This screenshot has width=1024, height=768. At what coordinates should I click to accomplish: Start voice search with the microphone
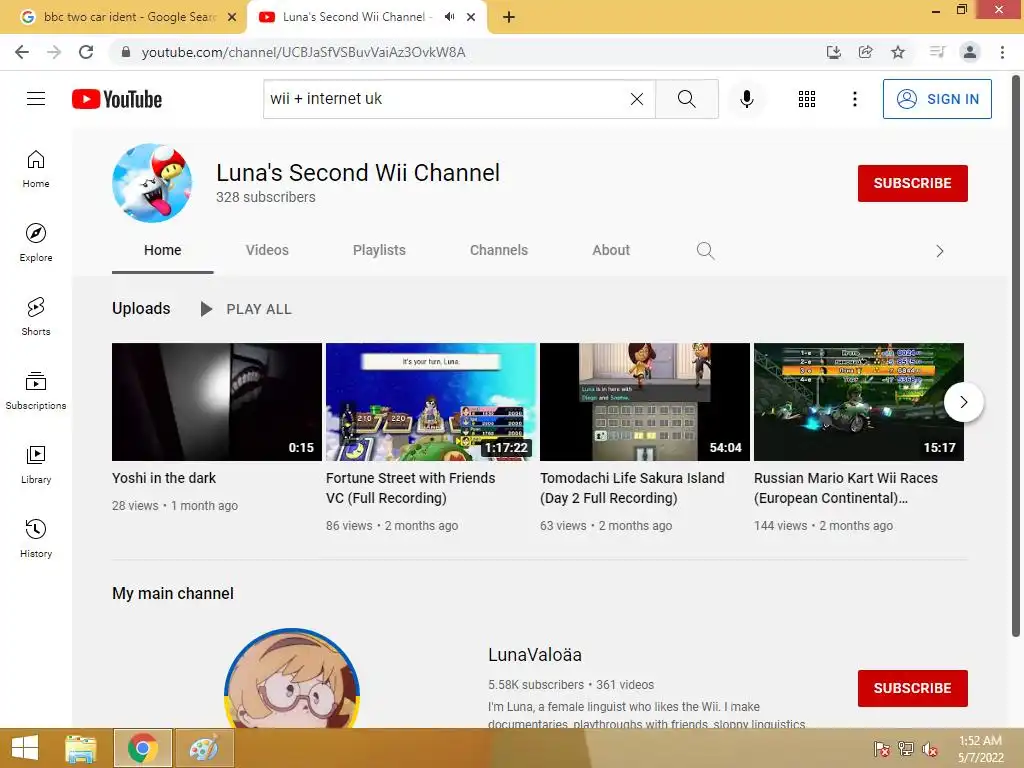(x=746, y=99)
